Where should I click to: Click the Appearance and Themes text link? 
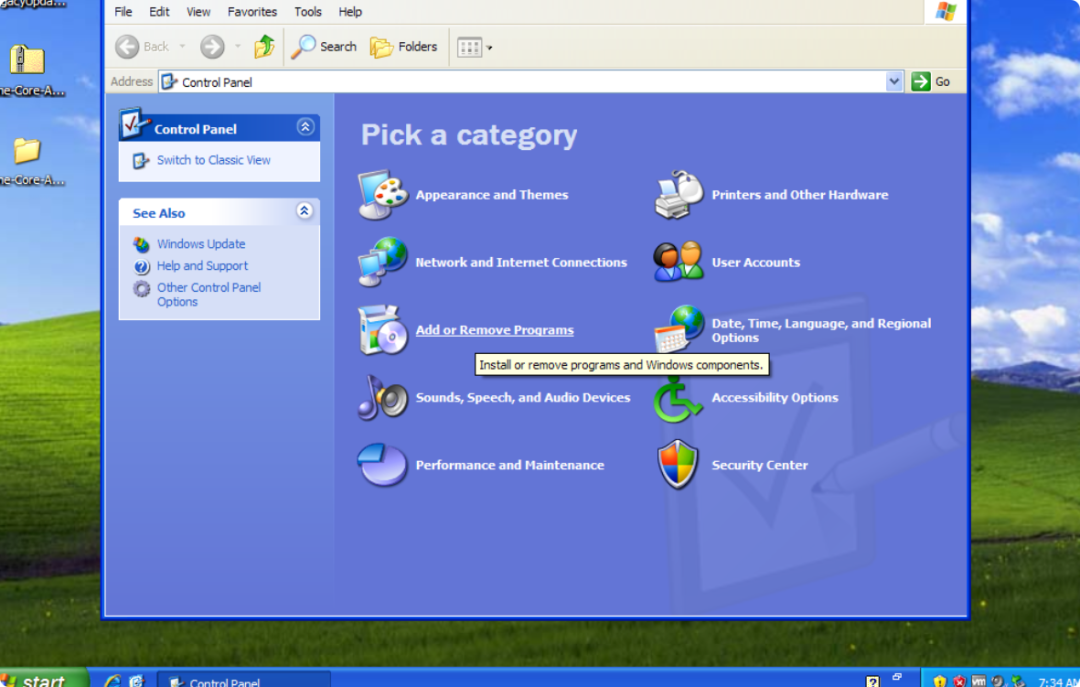tap(492, 195)
